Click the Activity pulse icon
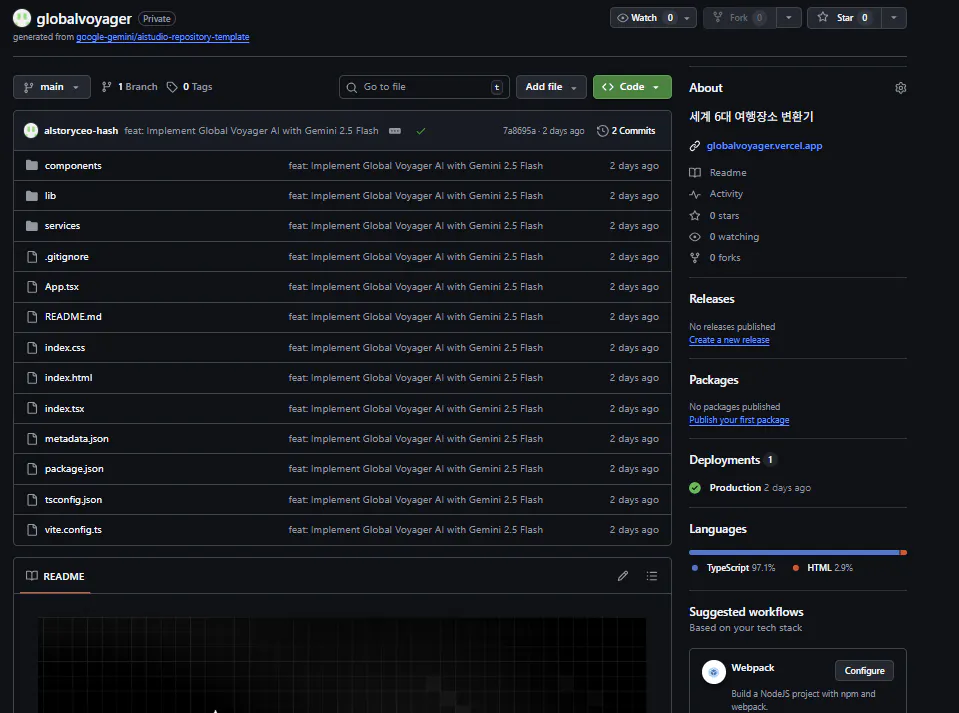 point(695,194)
